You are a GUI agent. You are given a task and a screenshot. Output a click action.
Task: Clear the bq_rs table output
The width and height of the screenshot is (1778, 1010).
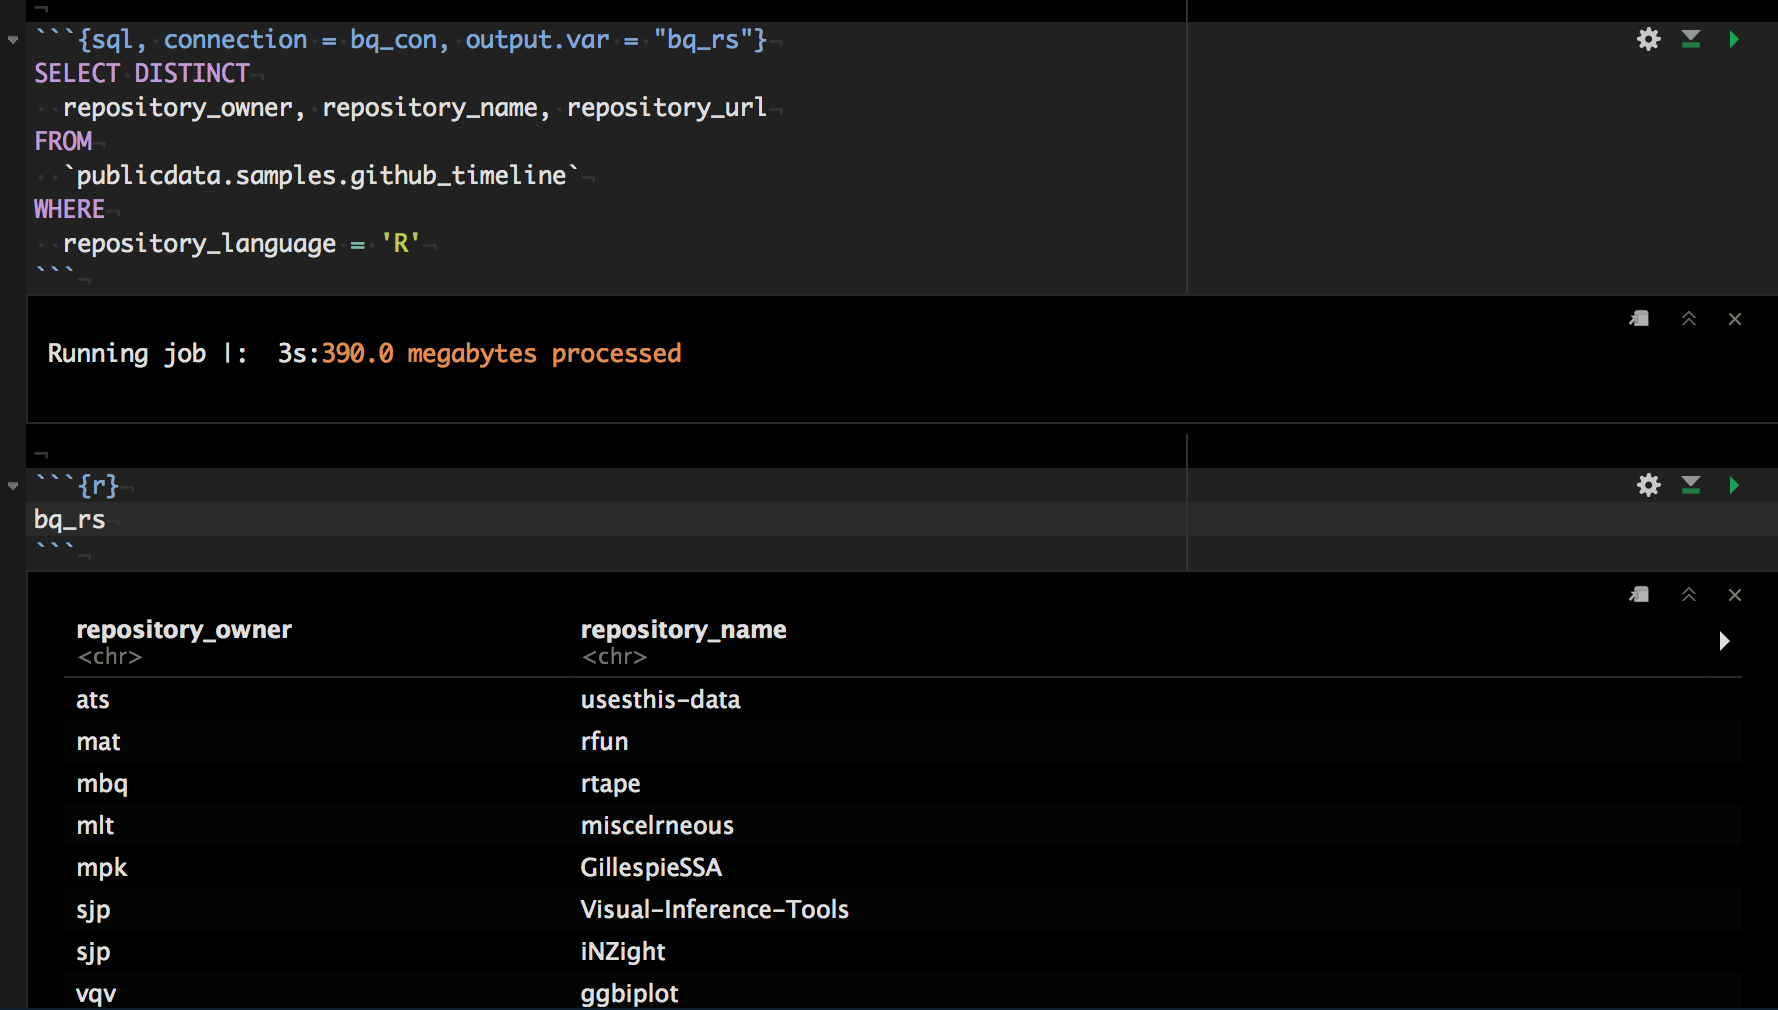(x=1735, y=595)
